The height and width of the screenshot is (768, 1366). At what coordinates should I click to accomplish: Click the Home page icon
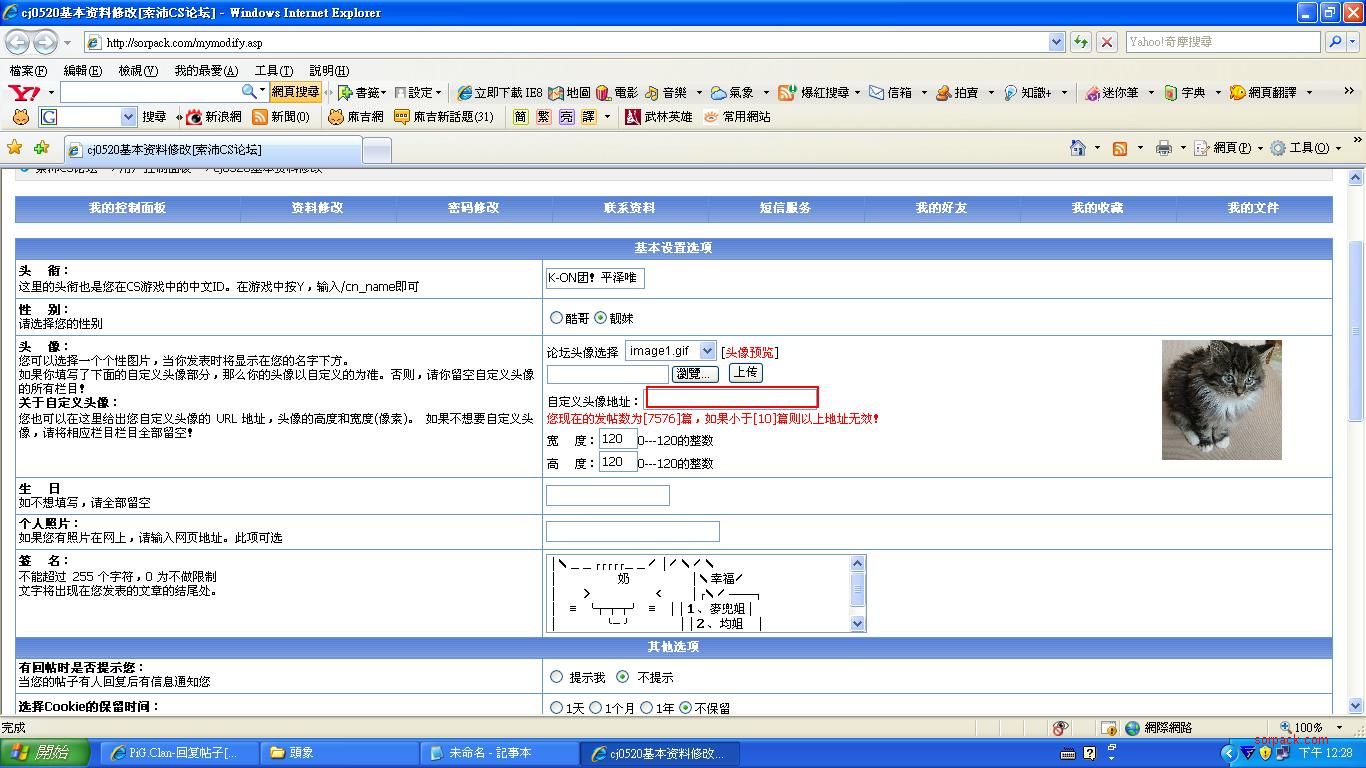coord(1077,148)
